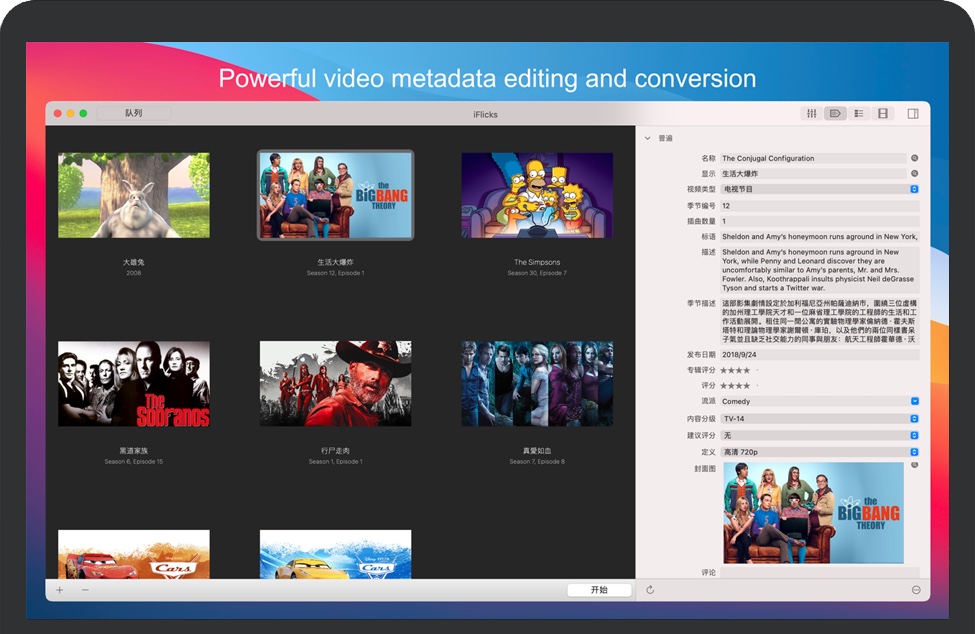Image resolution: width=975 pixels, height=634 pixels.
Task: Open the sliders settings view in toolbar
Action: (812, 114)
